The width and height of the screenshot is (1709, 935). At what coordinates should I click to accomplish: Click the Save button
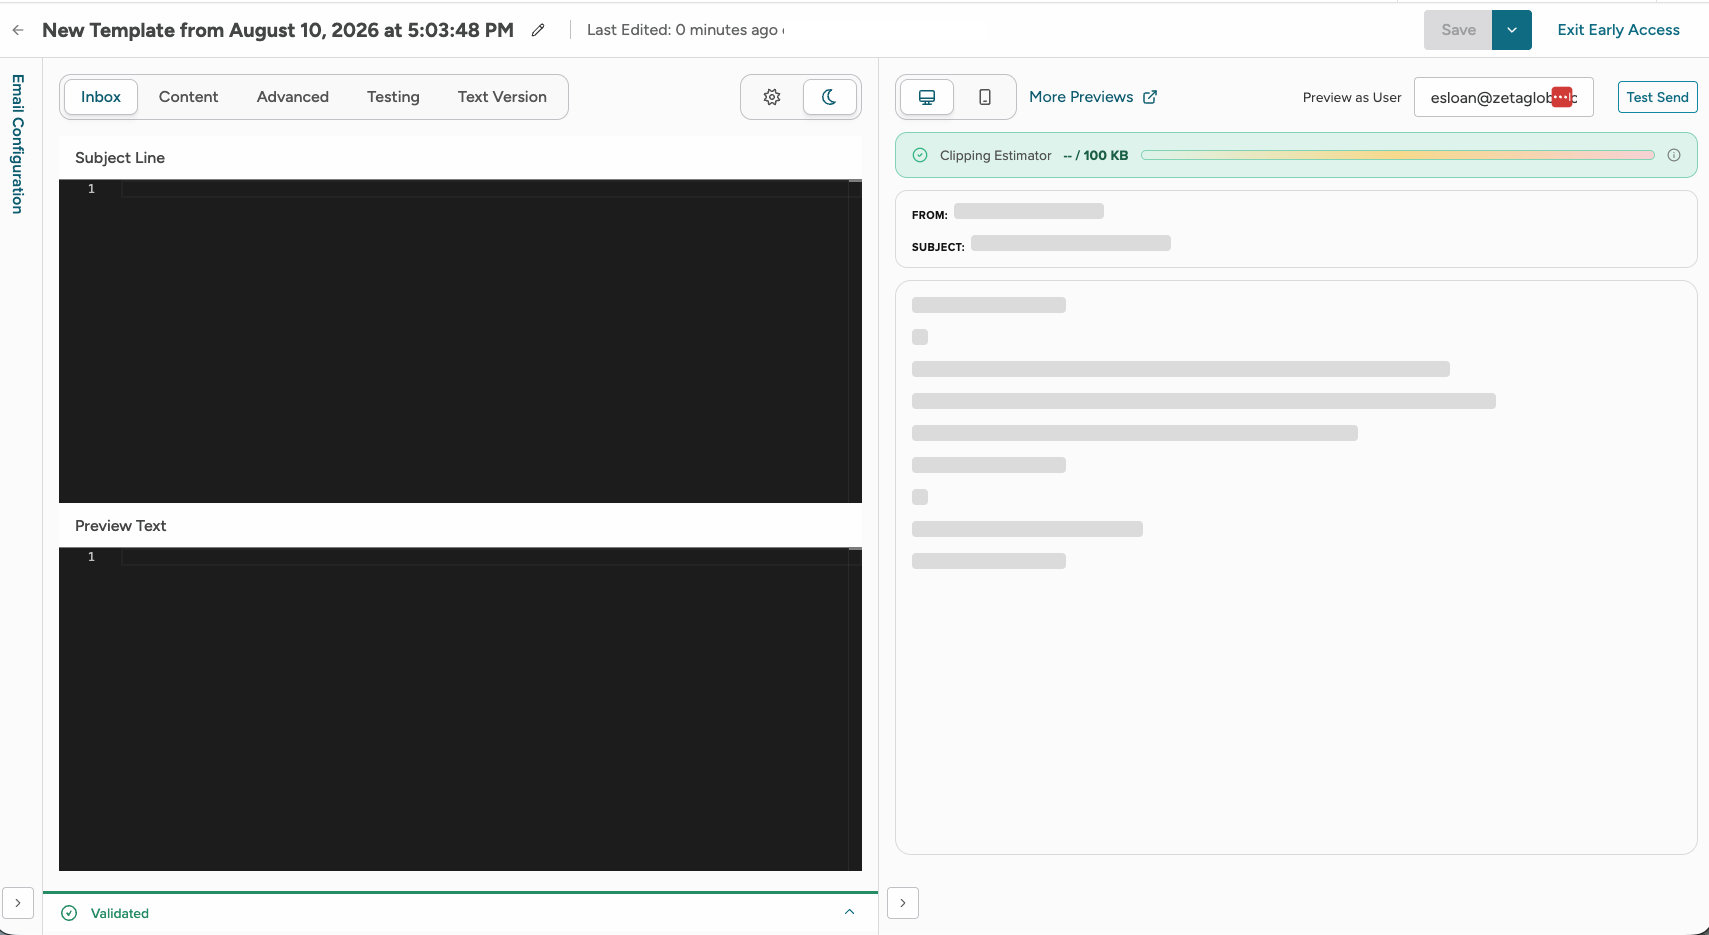click(1458, 30)
